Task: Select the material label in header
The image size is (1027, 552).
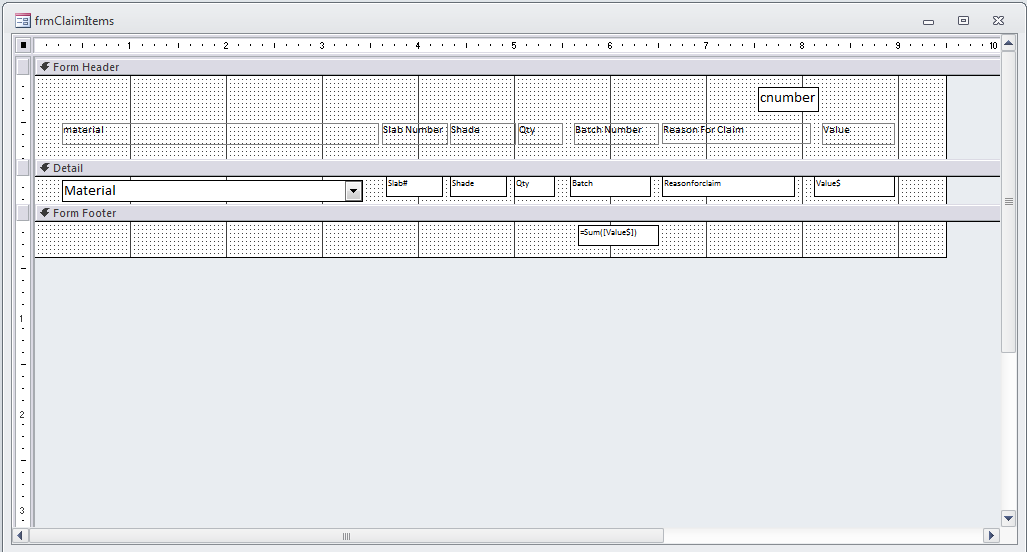Action: 220,134
